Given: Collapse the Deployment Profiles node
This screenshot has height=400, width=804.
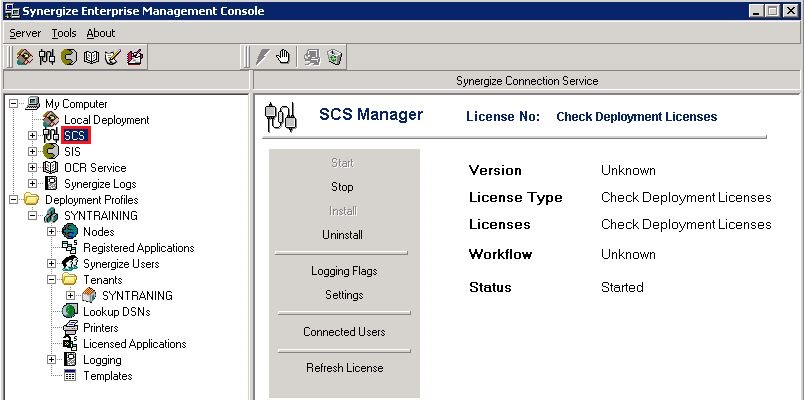Looking at the screenshot, I should click(x=14, y=199).
